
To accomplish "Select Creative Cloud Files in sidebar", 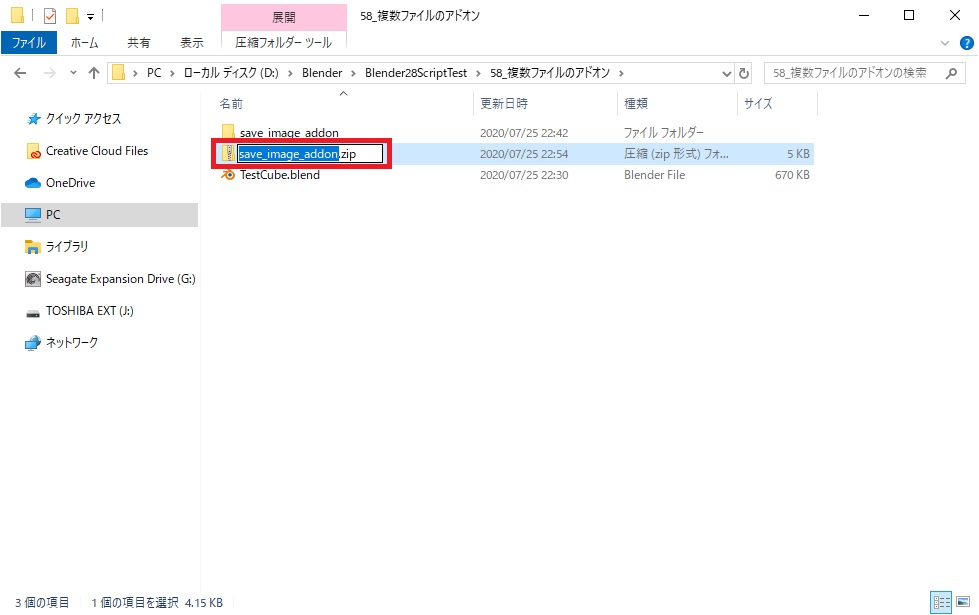I will pos(97,150).
